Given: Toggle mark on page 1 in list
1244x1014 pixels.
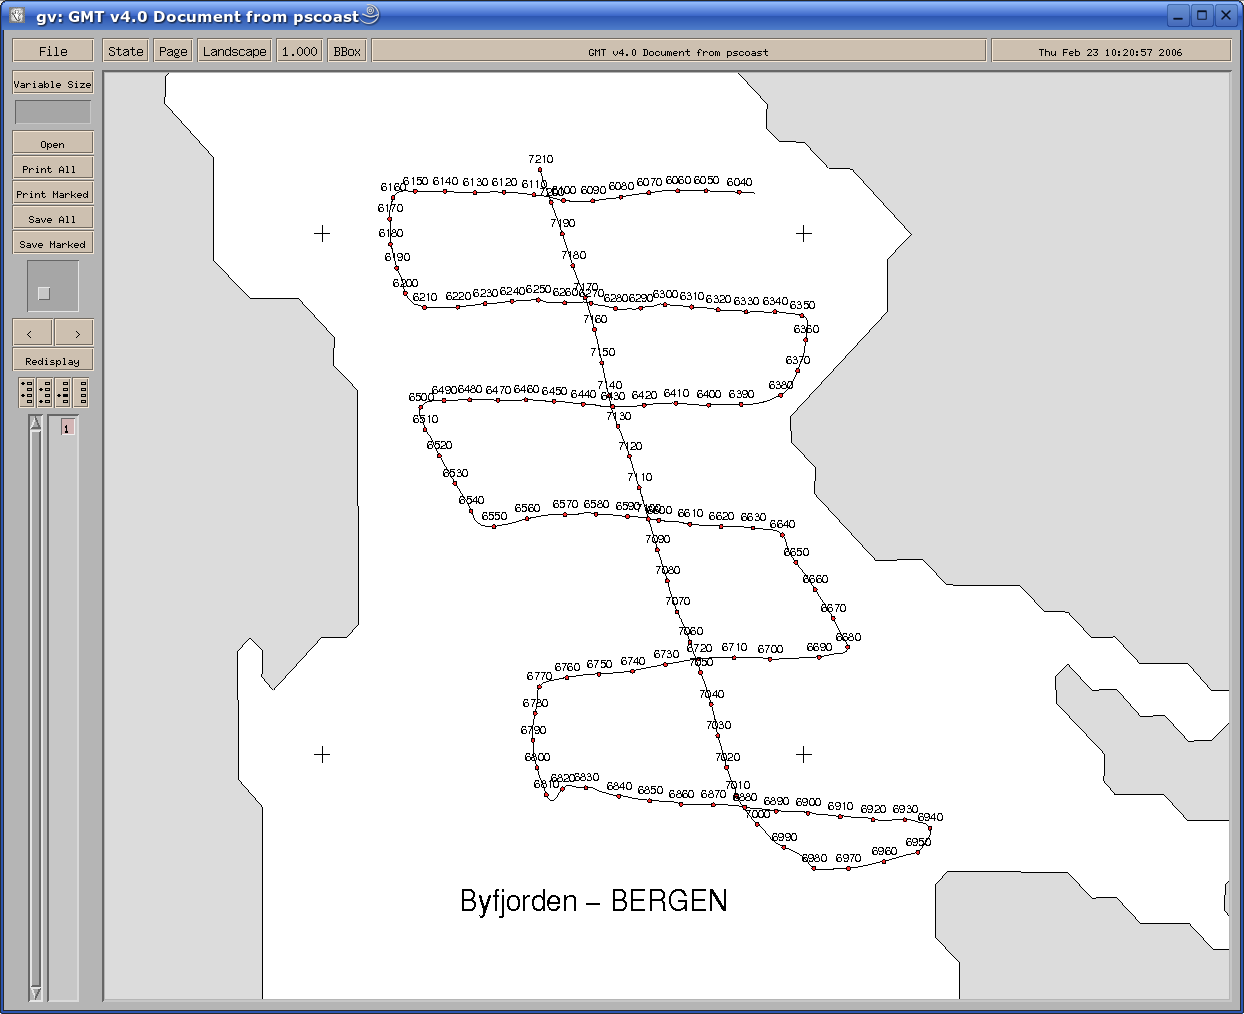Looking at the screenshot, I should [67, 428].
